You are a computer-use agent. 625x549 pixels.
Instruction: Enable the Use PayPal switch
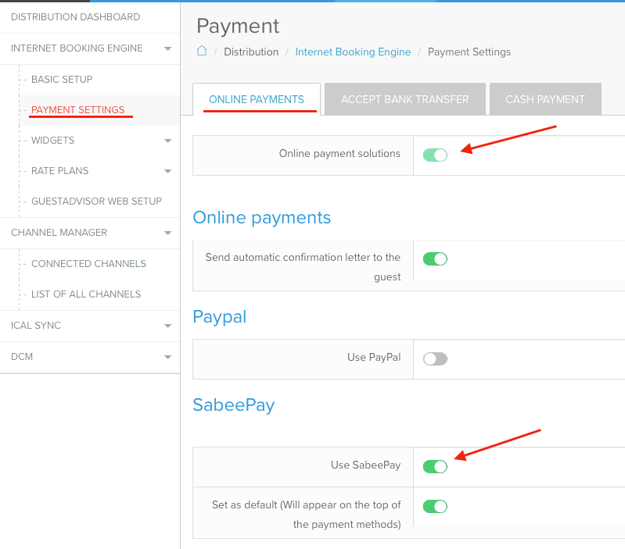coord(435,358)
